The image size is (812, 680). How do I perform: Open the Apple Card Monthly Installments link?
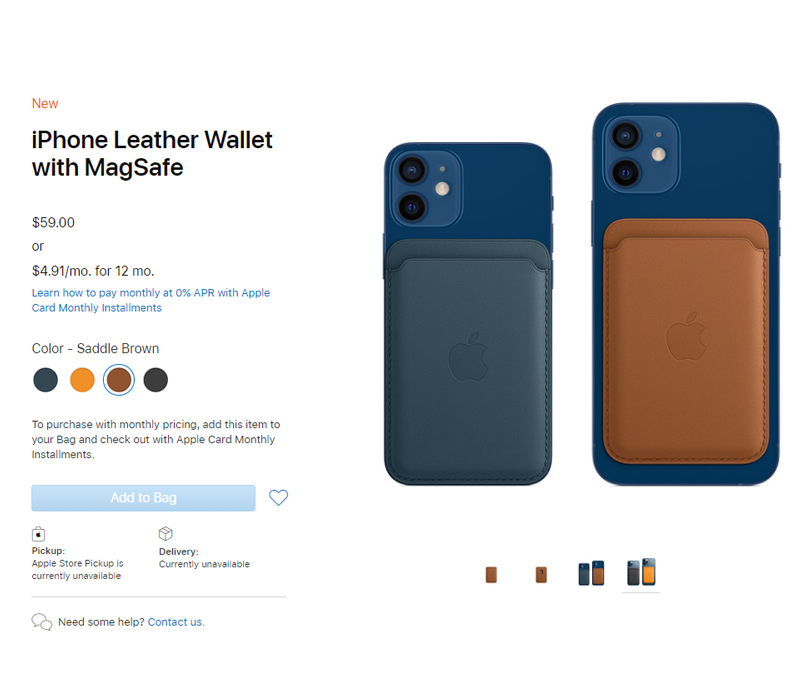pyautogui.click(x=151, y=300)
